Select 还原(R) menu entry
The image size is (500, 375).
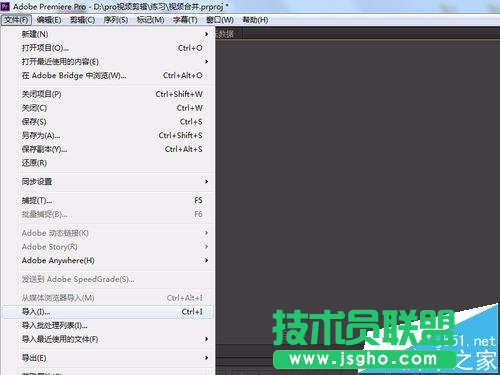(107, 163)
